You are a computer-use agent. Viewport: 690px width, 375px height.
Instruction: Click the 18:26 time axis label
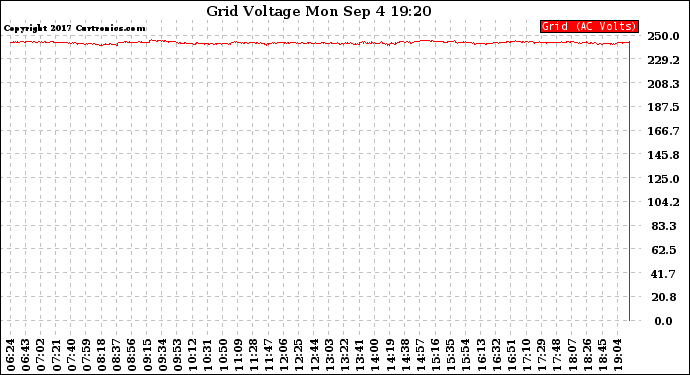coord(587,355)
